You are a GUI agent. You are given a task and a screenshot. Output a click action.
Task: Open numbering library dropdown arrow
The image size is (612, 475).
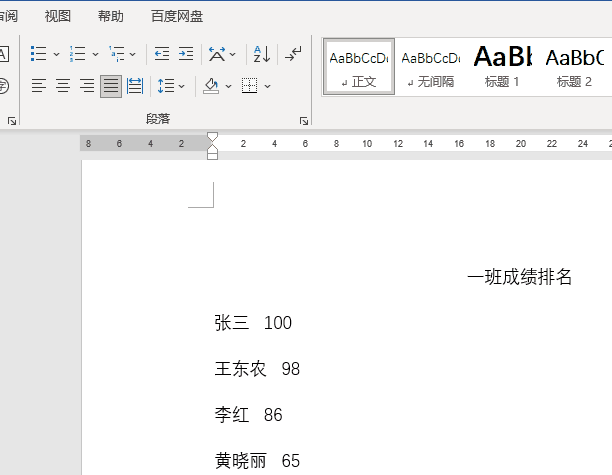click(95, 54)
